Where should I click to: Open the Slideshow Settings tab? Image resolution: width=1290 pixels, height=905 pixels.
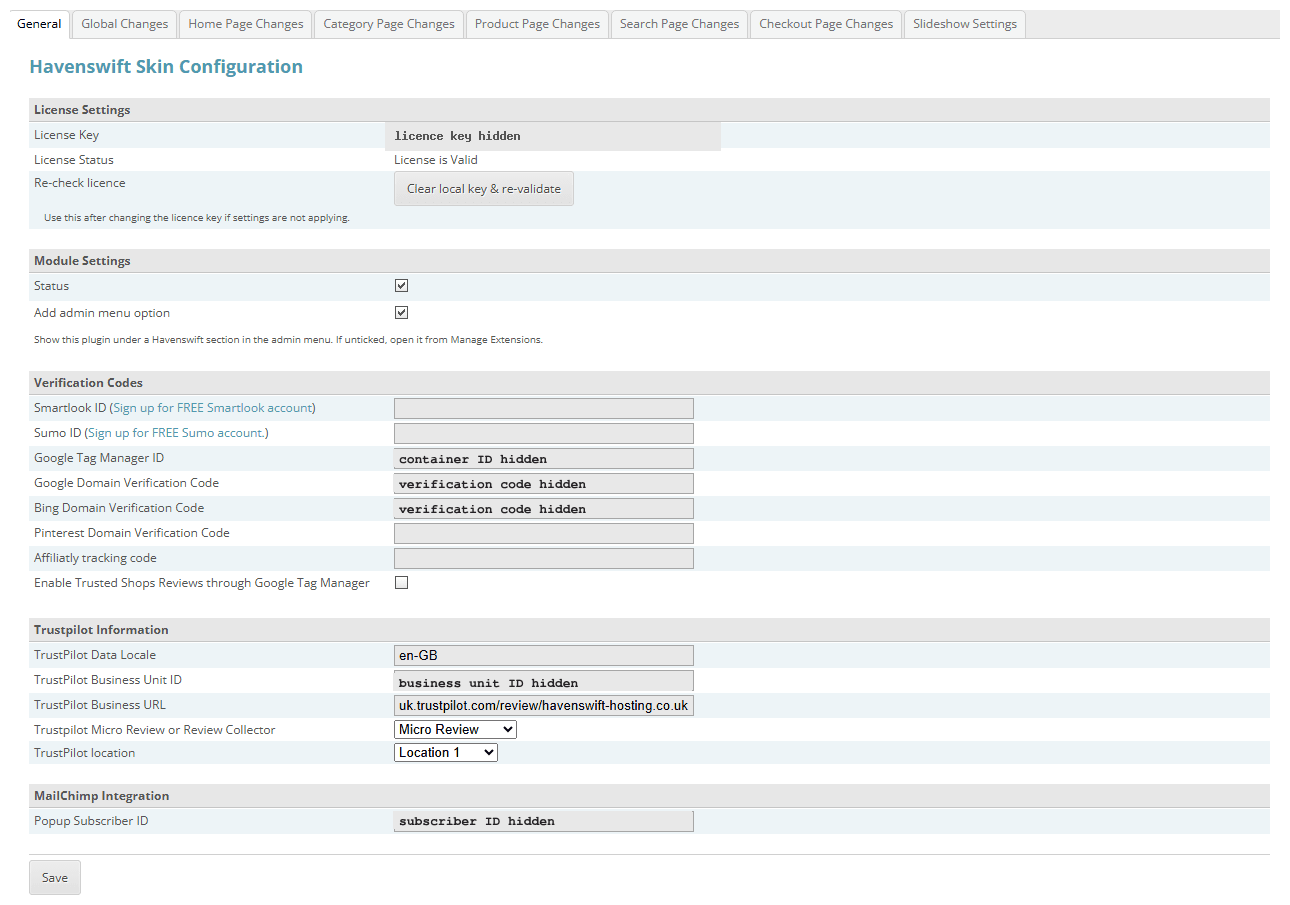click(964, 24)
